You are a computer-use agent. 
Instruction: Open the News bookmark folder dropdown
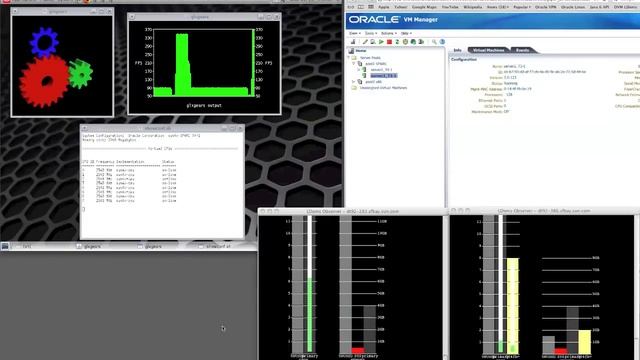(498, 7)
